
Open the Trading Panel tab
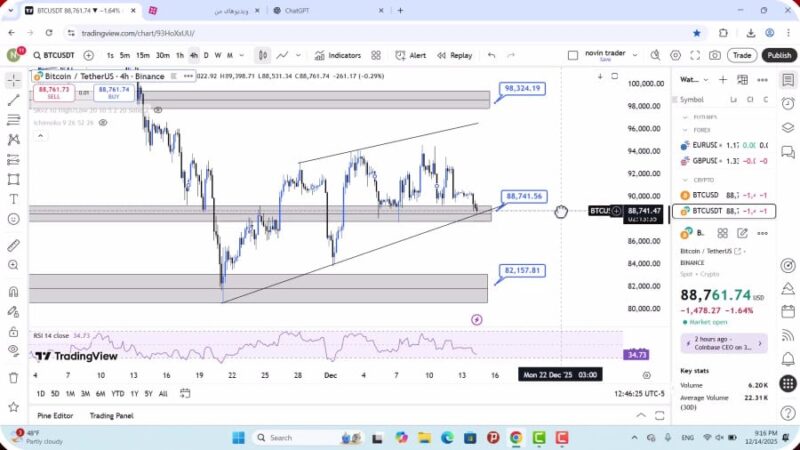pos(111,416)
